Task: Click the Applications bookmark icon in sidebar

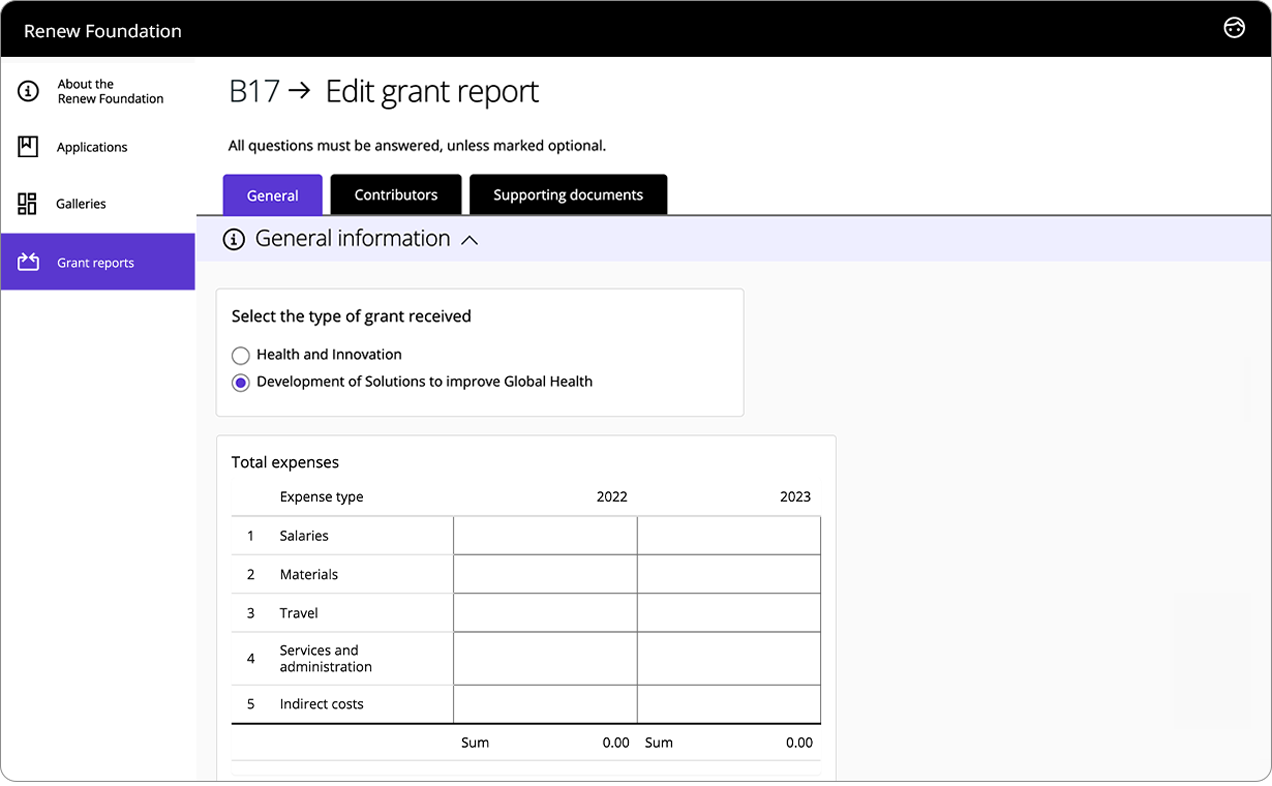Action: 25,146
